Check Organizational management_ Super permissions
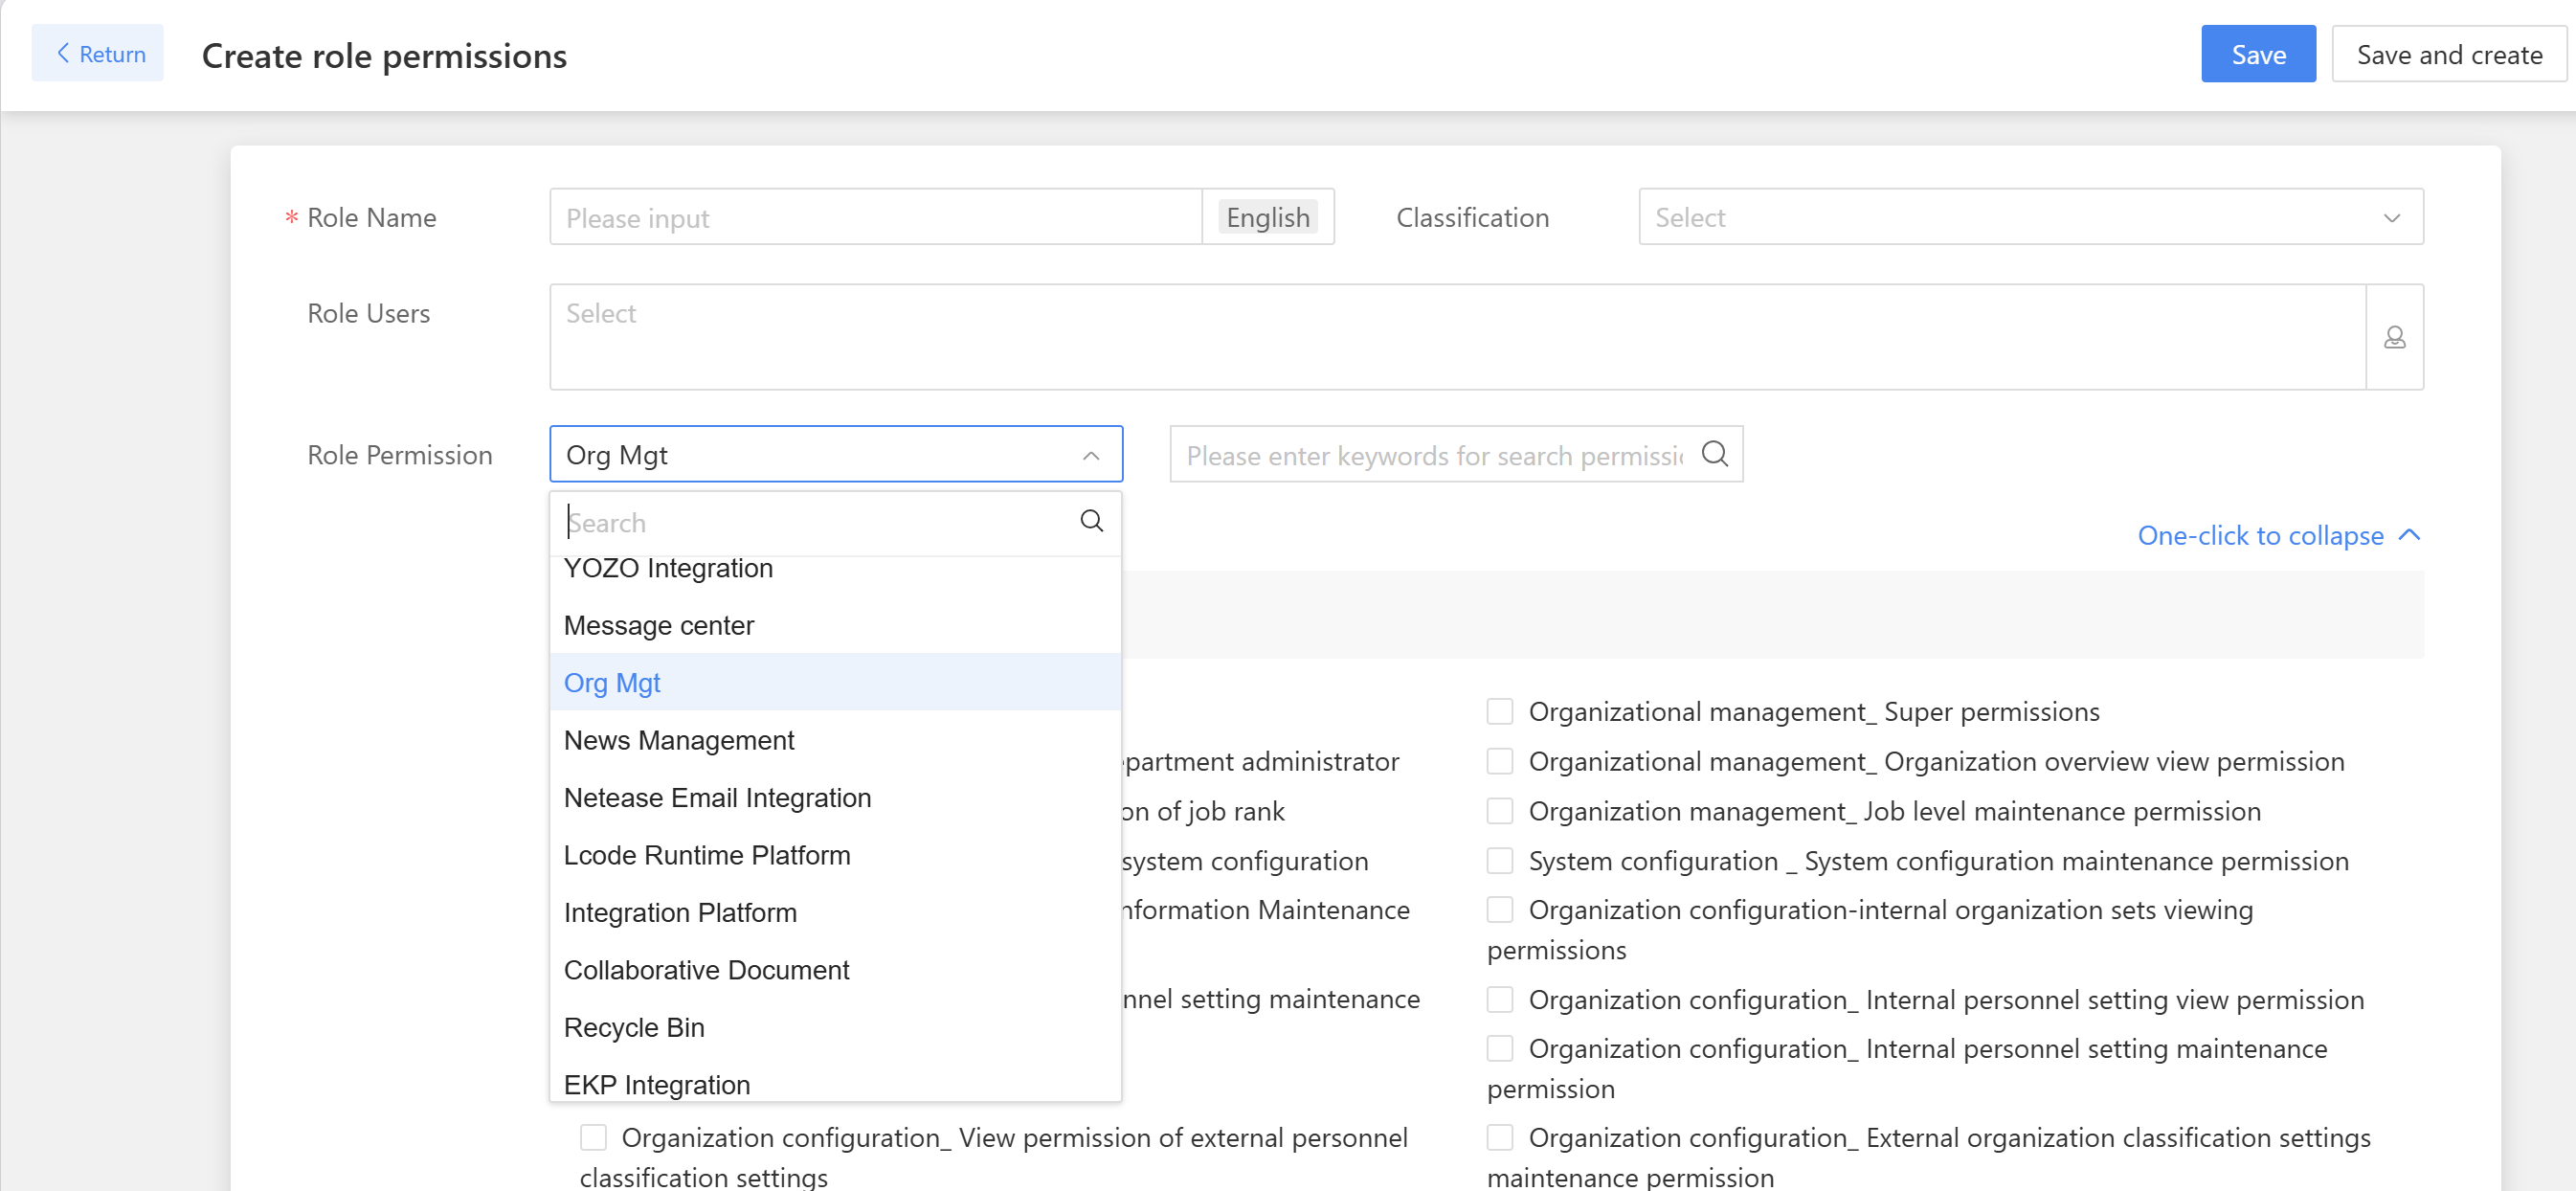2576x1191 pixels. tap(1499, 711)
